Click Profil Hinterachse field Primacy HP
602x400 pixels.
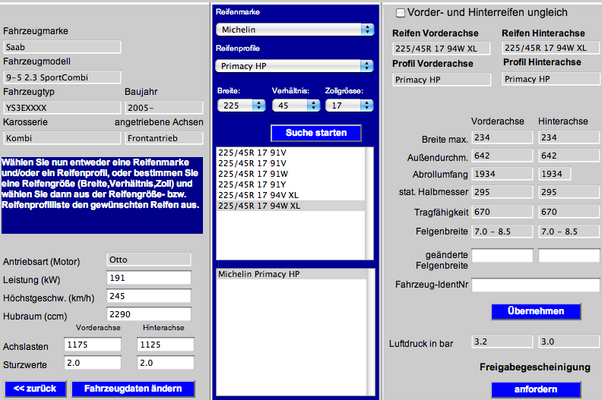pos(551,79)
